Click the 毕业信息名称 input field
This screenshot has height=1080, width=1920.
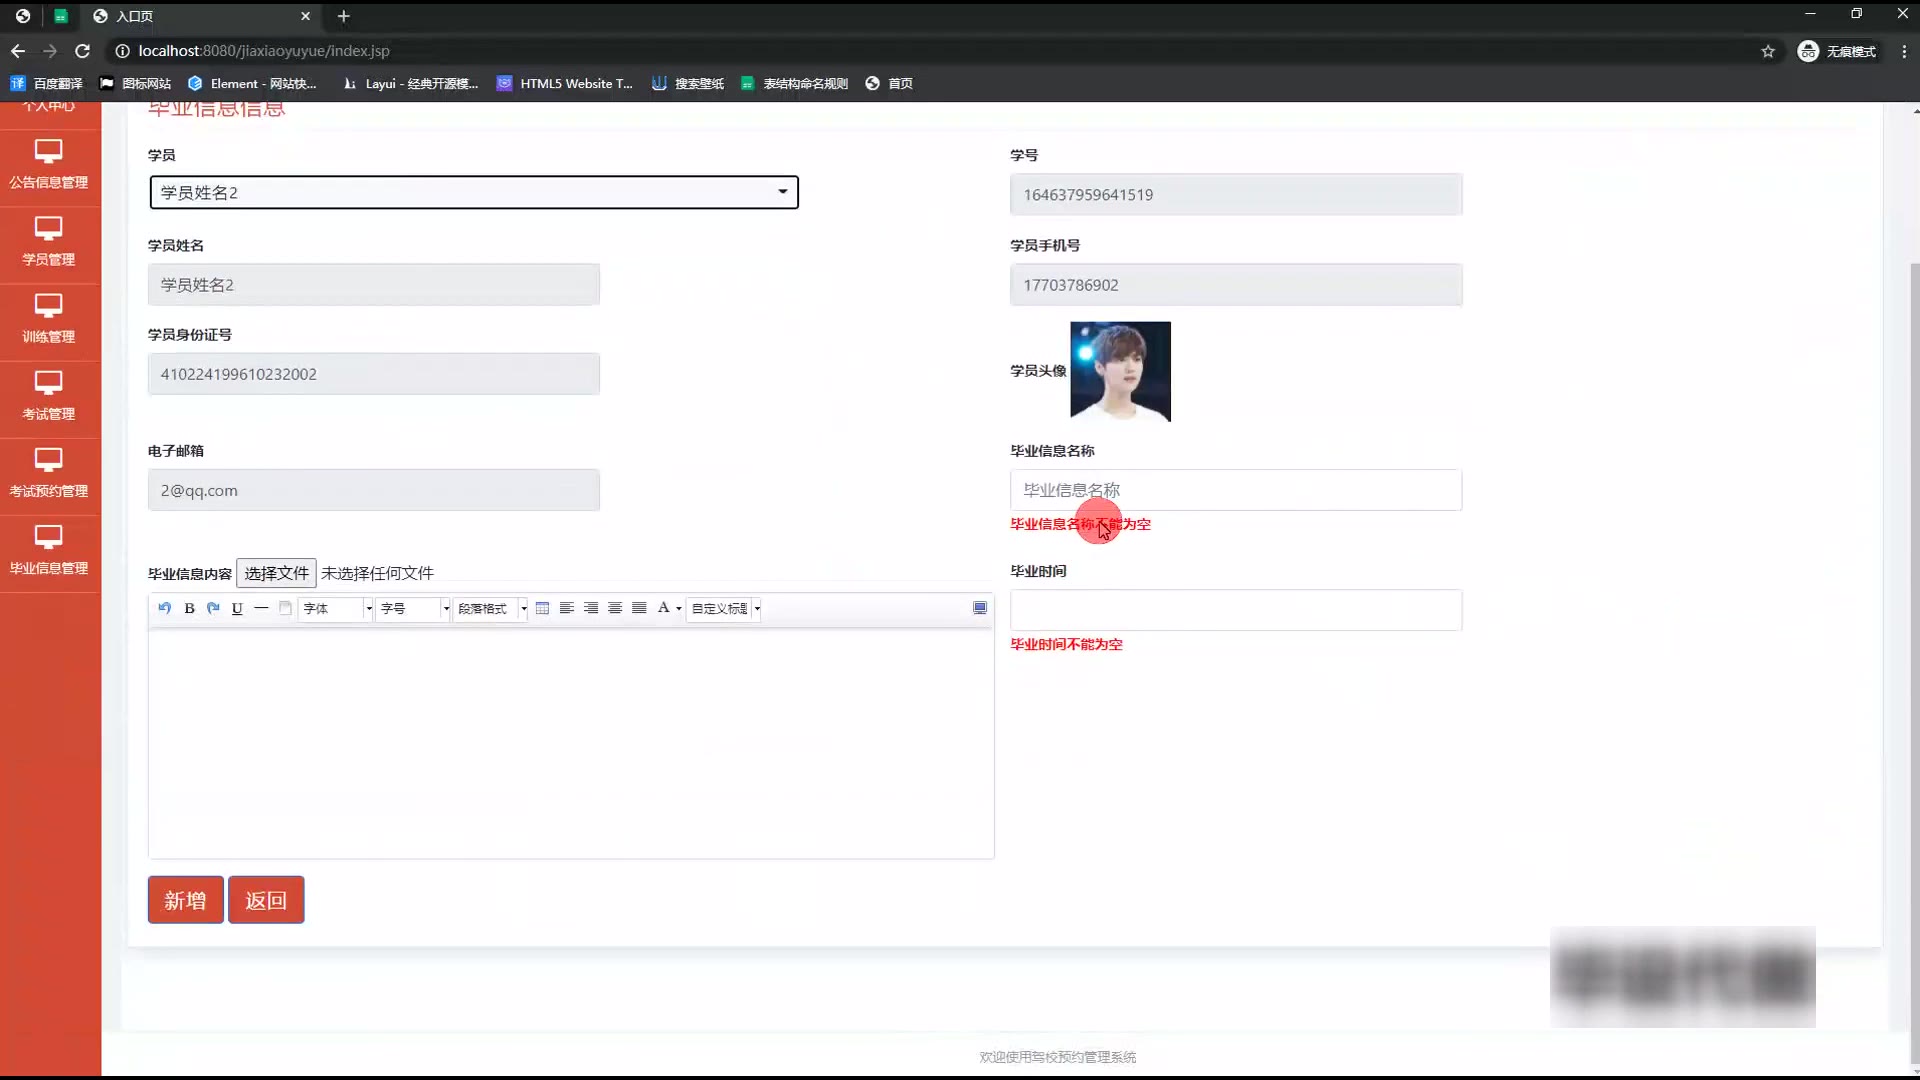1235,490
